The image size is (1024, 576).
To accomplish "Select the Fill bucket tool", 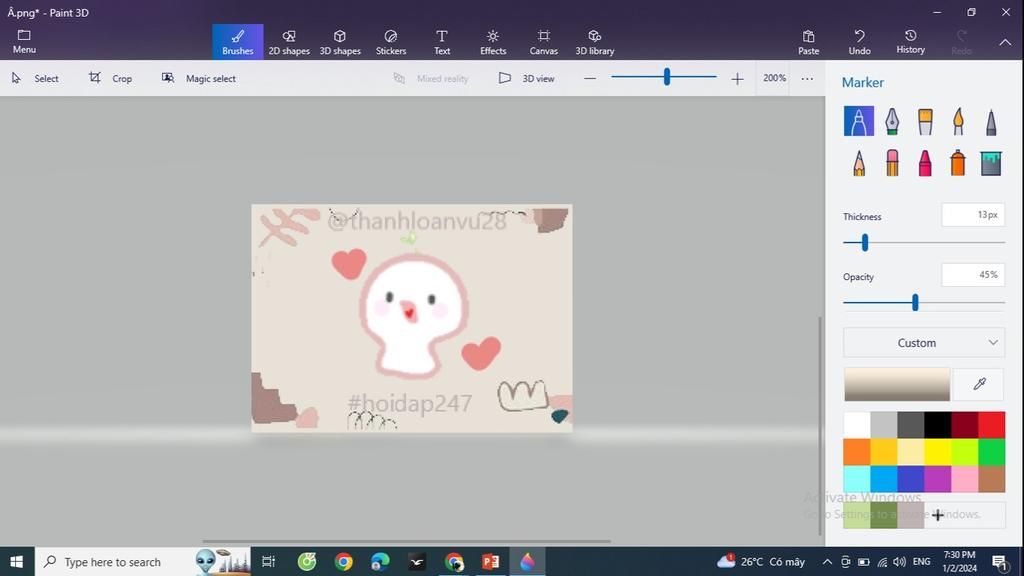I will [991, 163].
